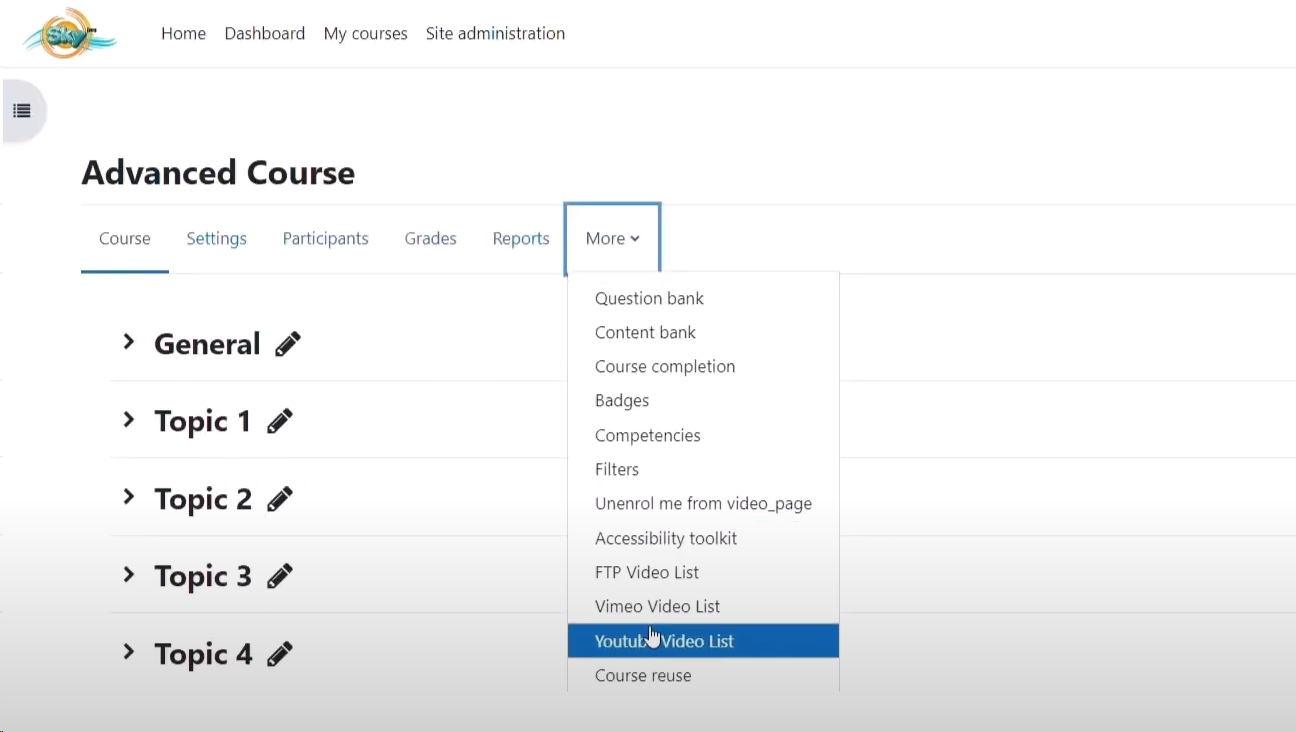Open My courses in top navigation
The width and height of the screenshot is (1296, 732).
point(365,33)
